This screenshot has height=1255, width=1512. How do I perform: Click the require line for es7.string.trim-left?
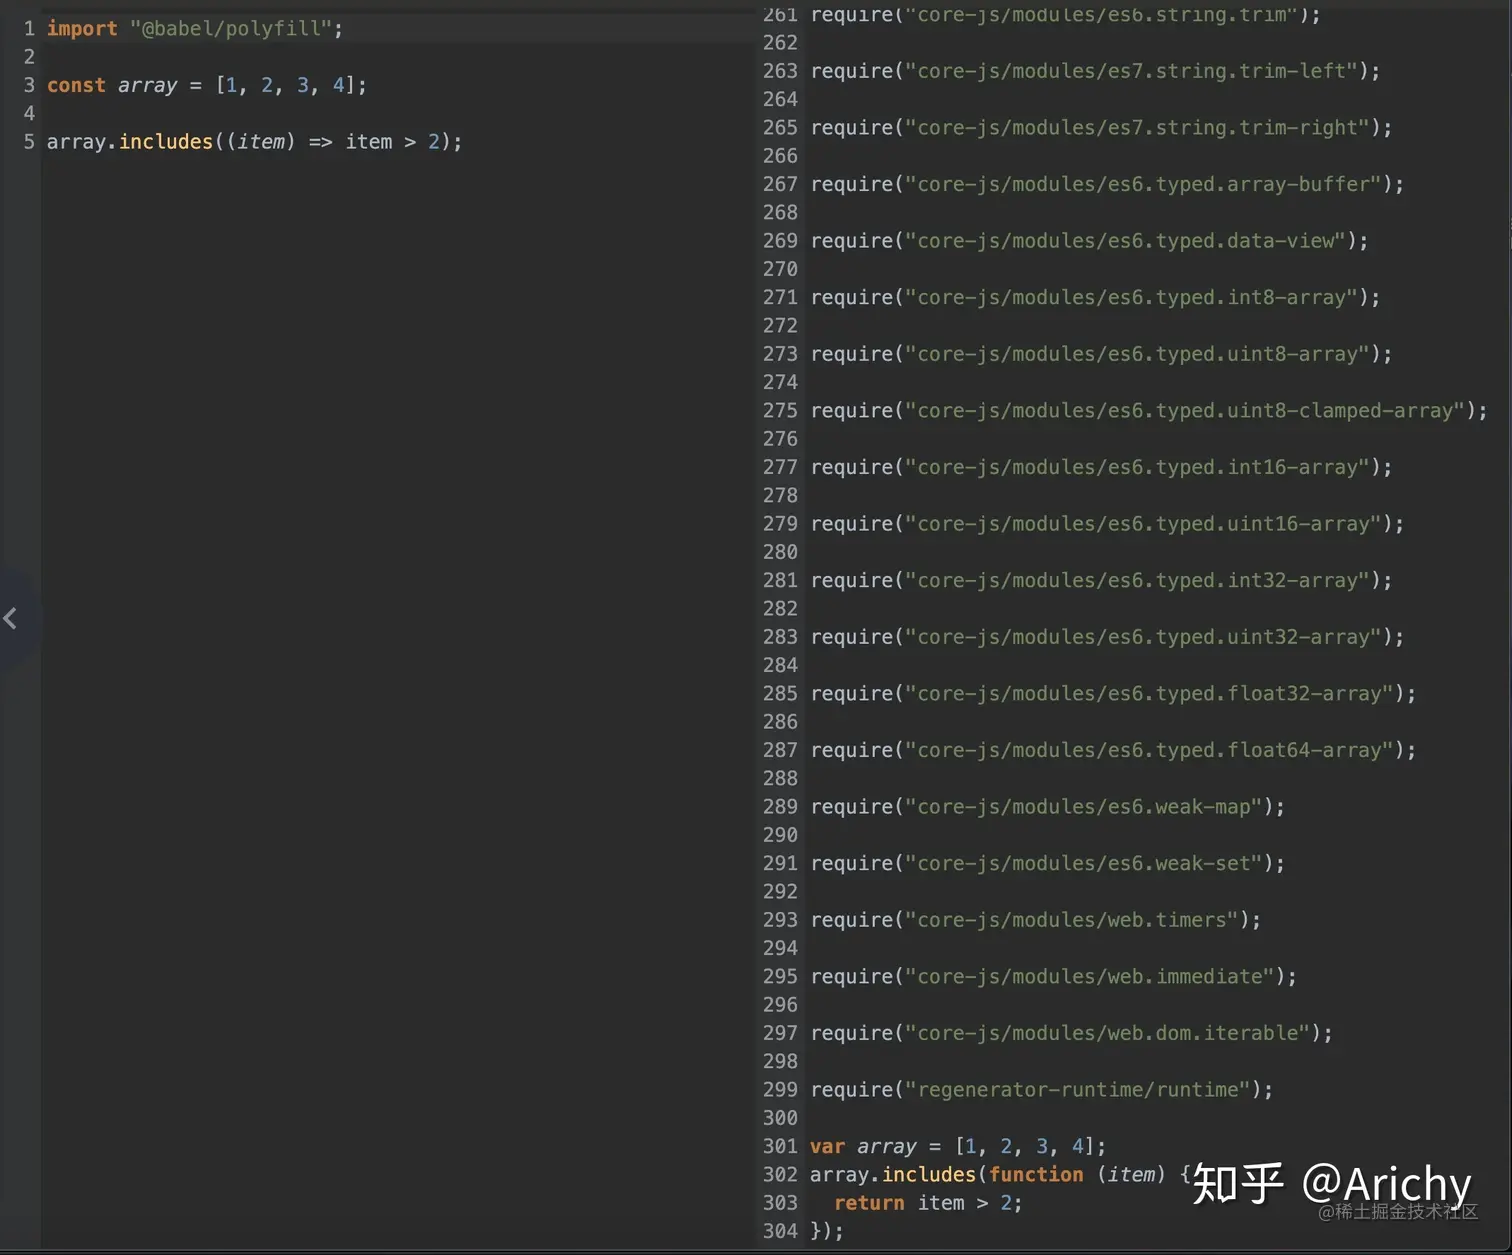coord(1095,71)
